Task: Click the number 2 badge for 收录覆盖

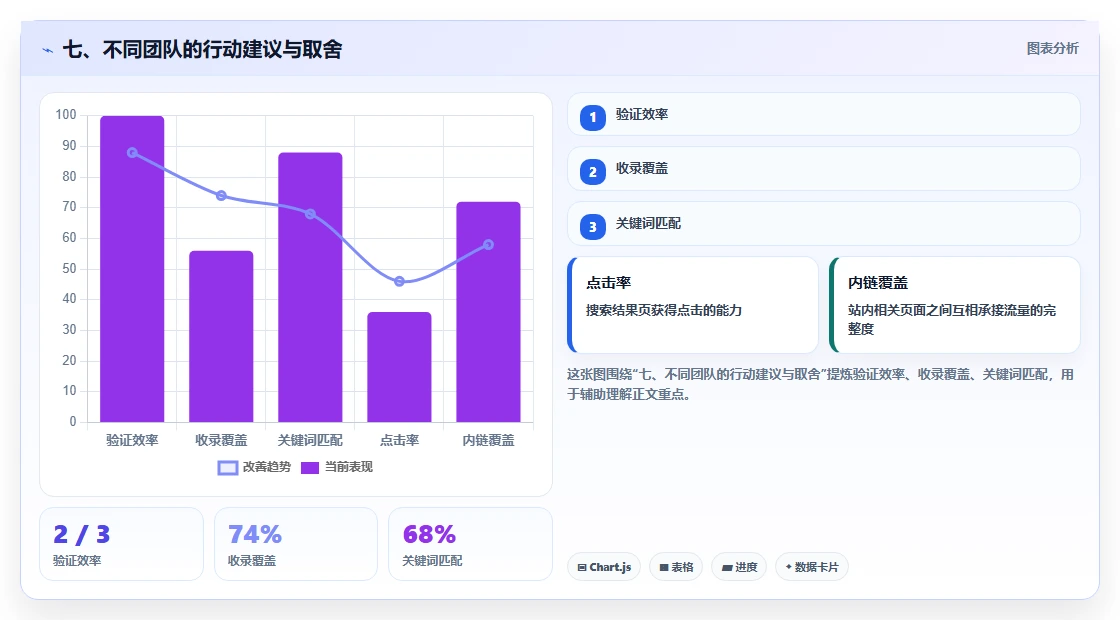Action: pyautogui.click(x=592, y=172)
